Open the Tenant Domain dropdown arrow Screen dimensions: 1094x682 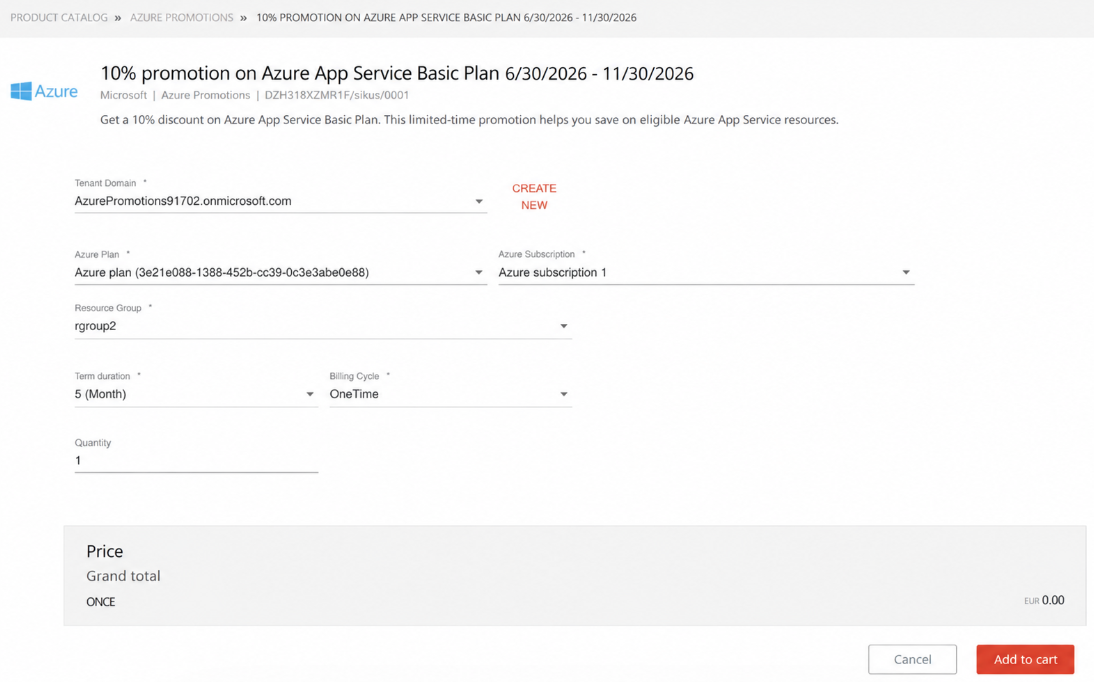[x=479, y=202]
